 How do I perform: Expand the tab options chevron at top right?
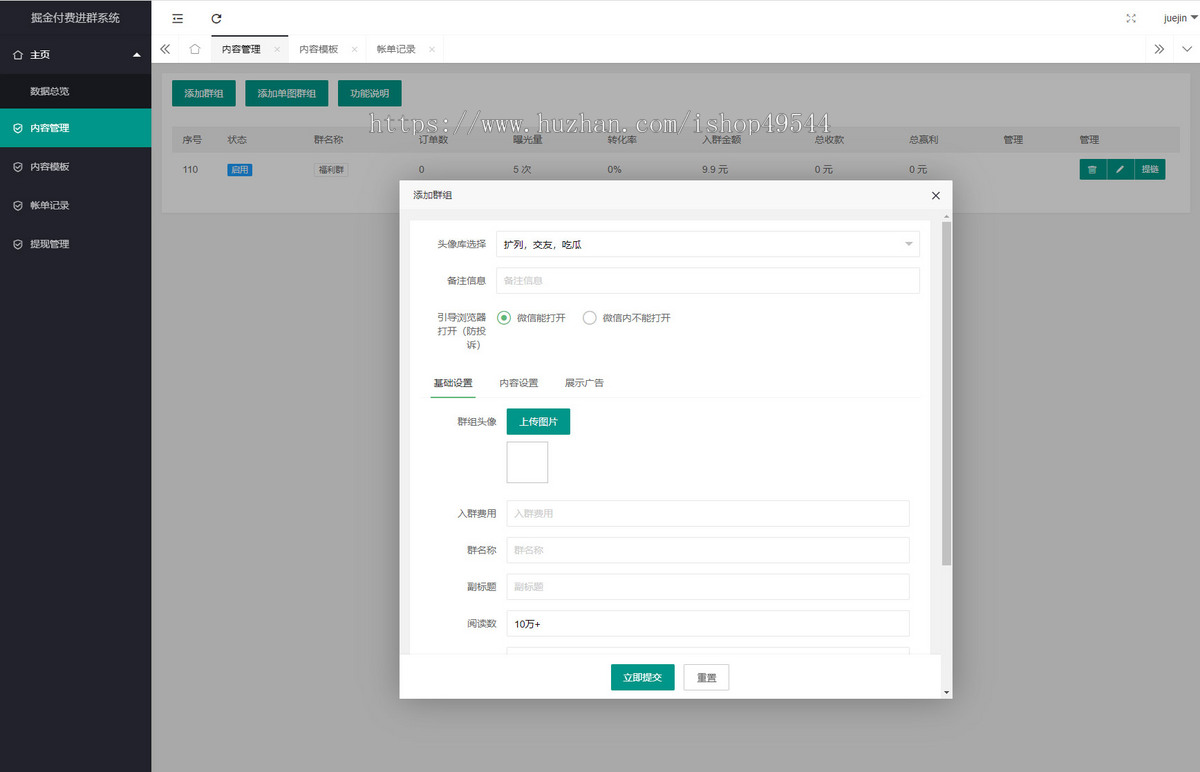pyautogui.click(x=1186, y=49)
